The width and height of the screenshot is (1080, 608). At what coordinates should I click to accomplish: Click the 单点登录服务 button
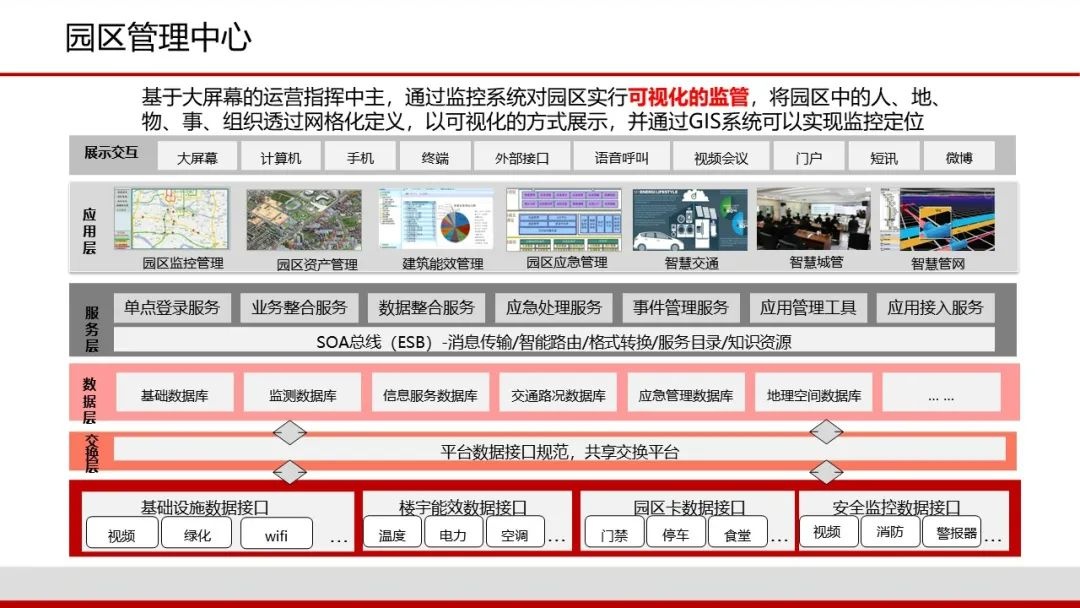click(172, 307)
